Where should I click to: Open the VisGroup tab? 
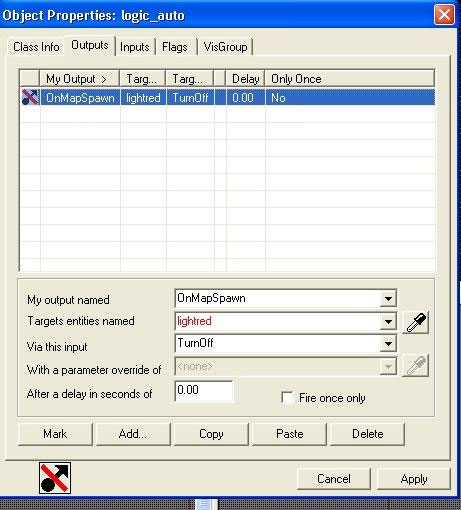coord(226,47)
